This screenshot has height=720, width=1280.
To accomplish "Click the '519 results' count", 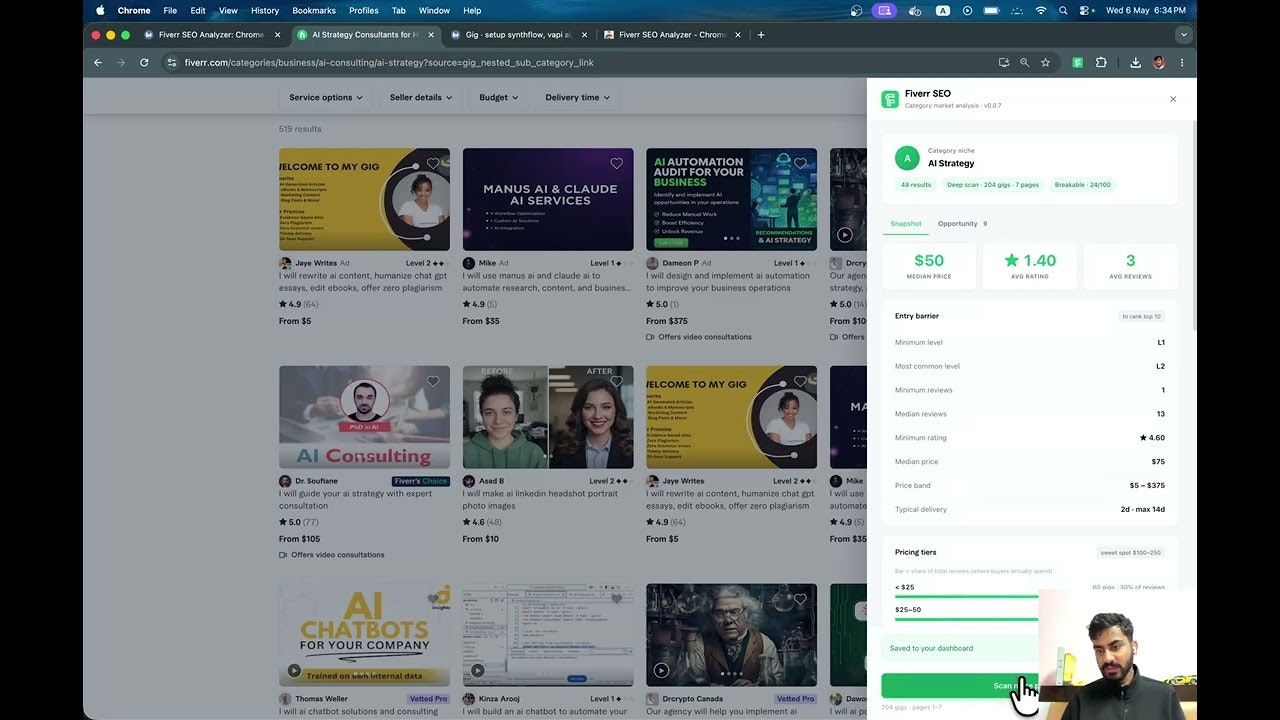I will (300, 129).
